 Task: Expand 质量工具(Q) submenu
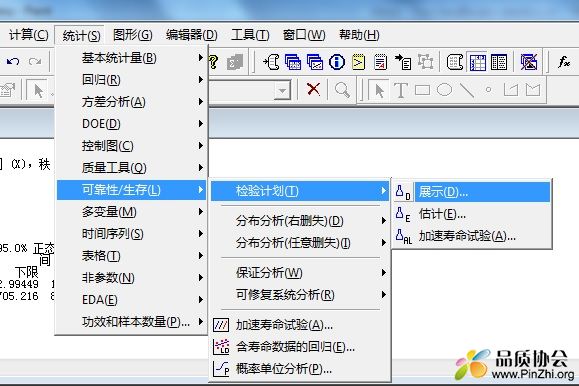coord(132,168)
